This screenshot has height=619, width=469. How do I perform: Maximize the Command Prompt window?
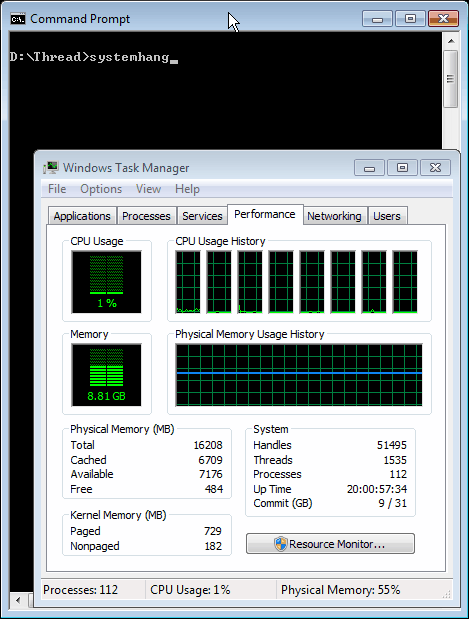click(x=410, y=19)
